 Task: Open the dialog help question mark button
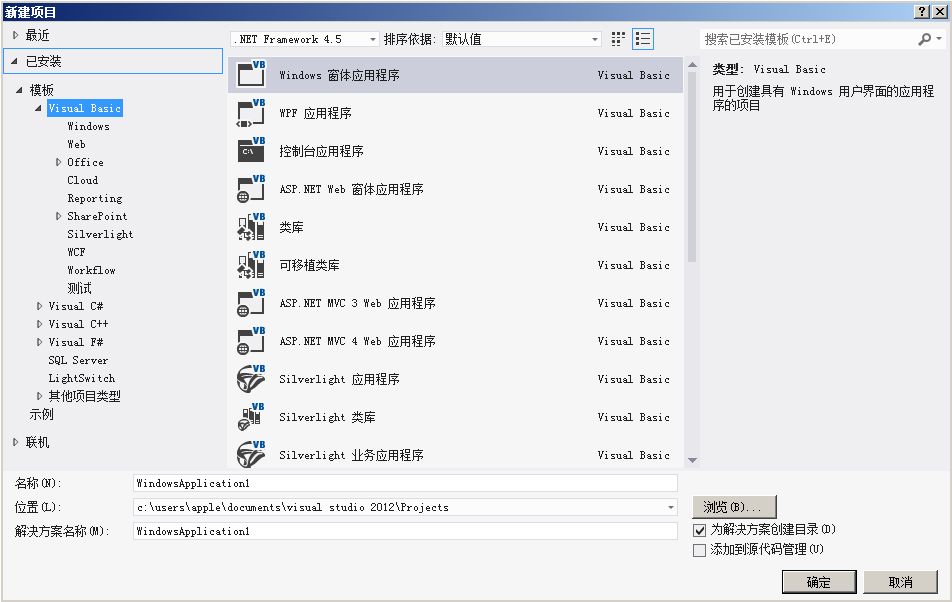922,11
